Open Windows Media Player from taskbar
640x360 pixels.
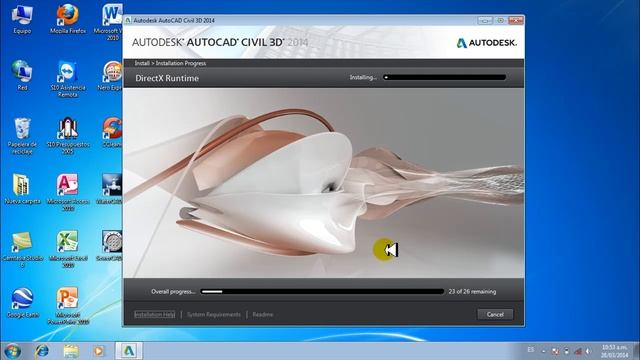[98, 351]
